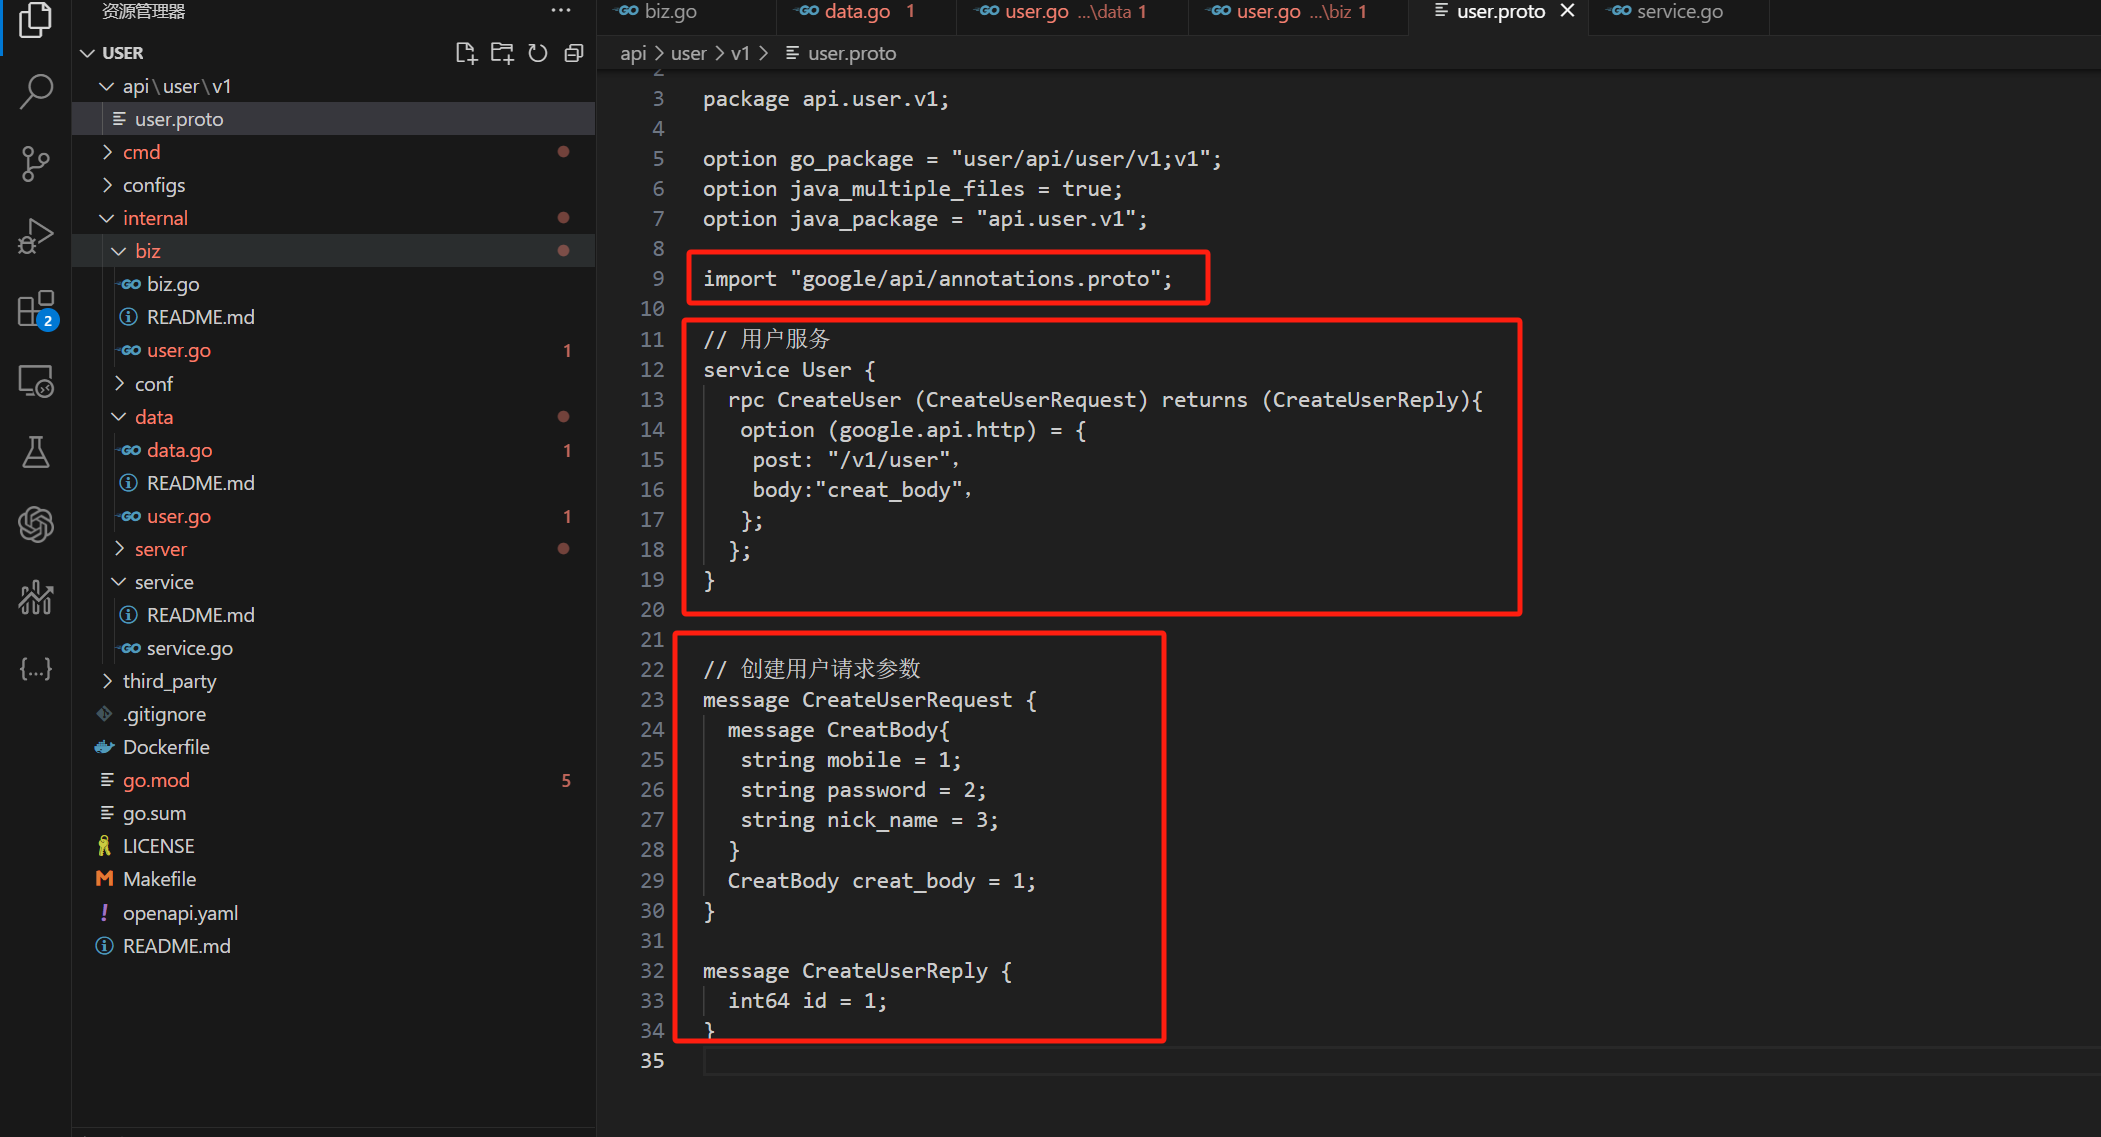Click the rpc CreateUser code line
This screenshot has width=2101, height=1137.
(1105, 399)
